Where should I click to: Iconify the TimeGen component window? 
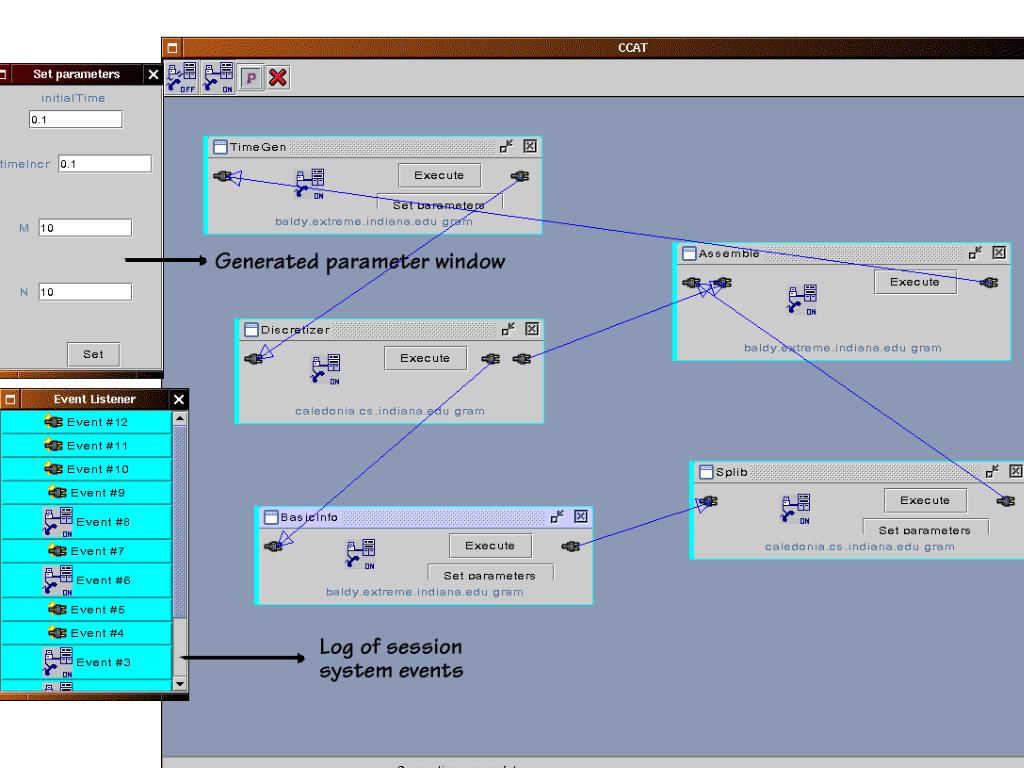pos(506,146)
